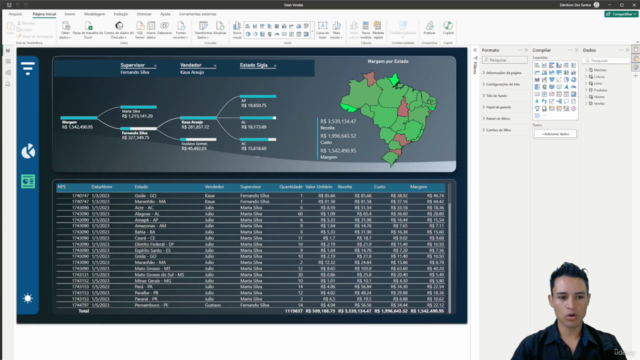Expand the Produtos table in Dados
The height and width of the screenshot is (360, 640).
click(587, 90)
